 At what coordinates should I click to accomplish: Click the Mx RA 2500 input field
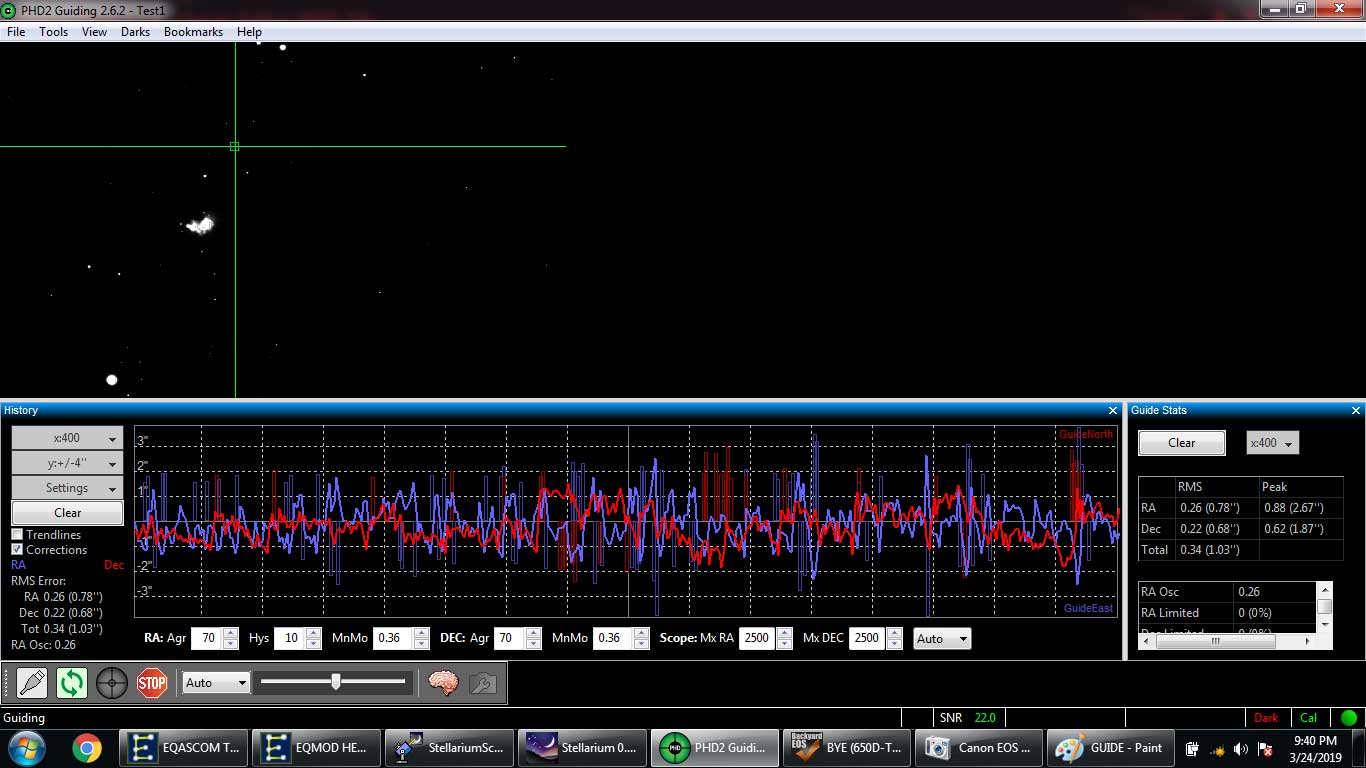coord(757,638)
